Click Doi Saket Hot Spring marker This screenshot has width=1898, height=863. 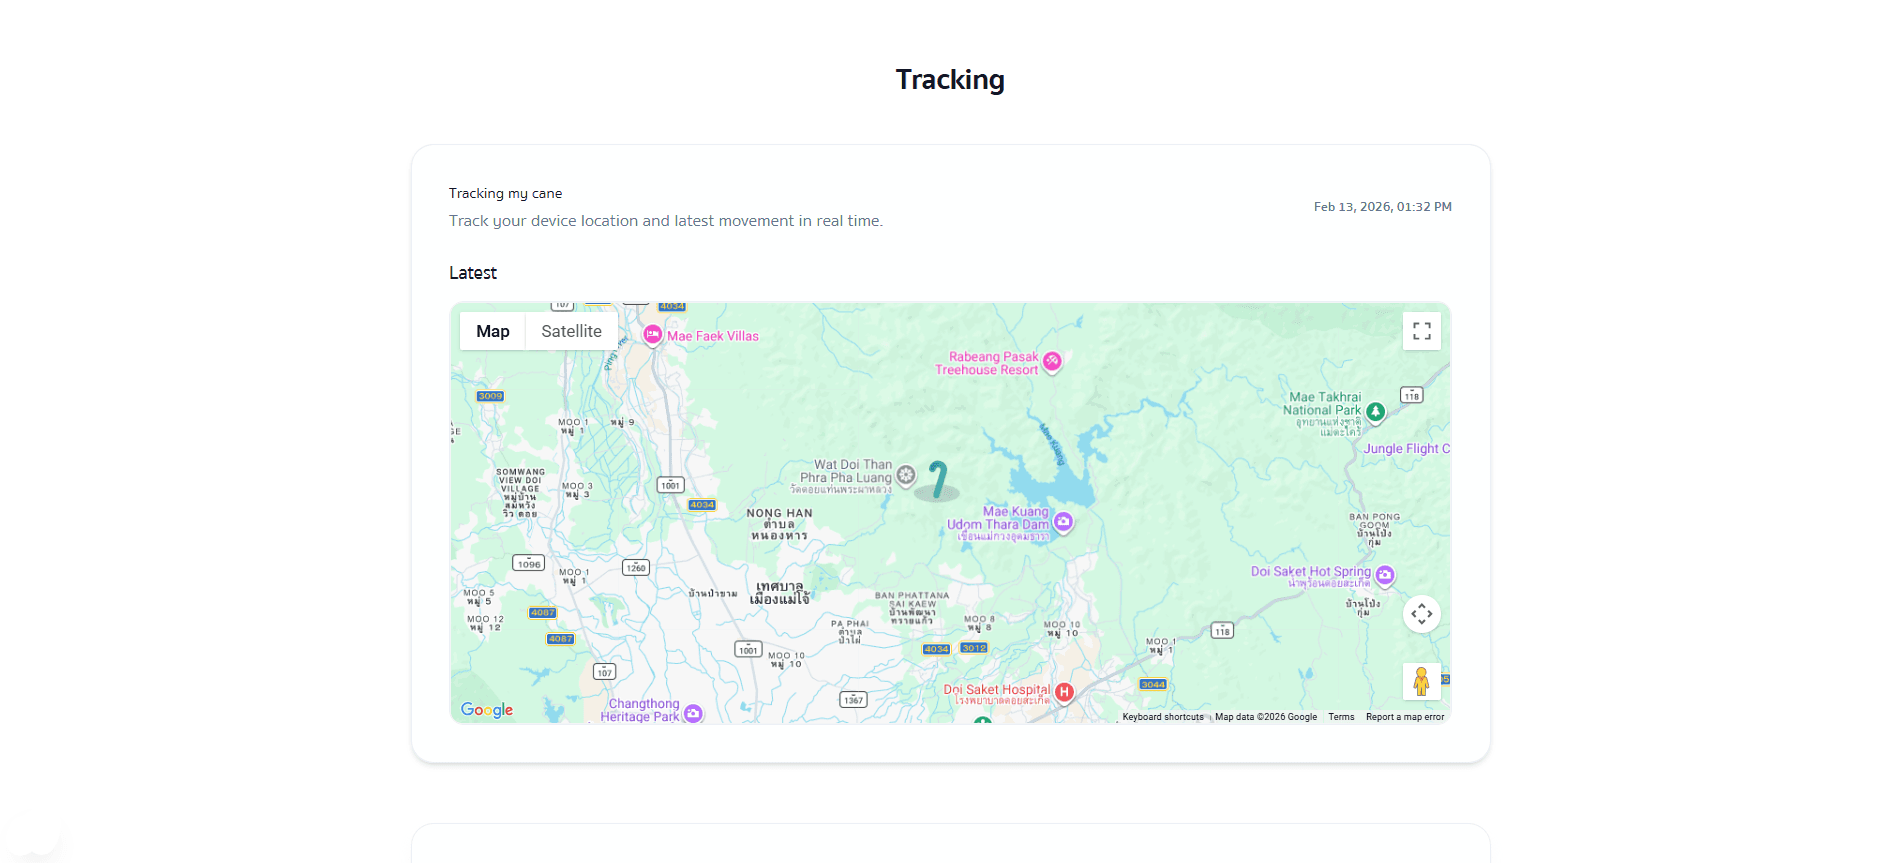(1385, 575)
